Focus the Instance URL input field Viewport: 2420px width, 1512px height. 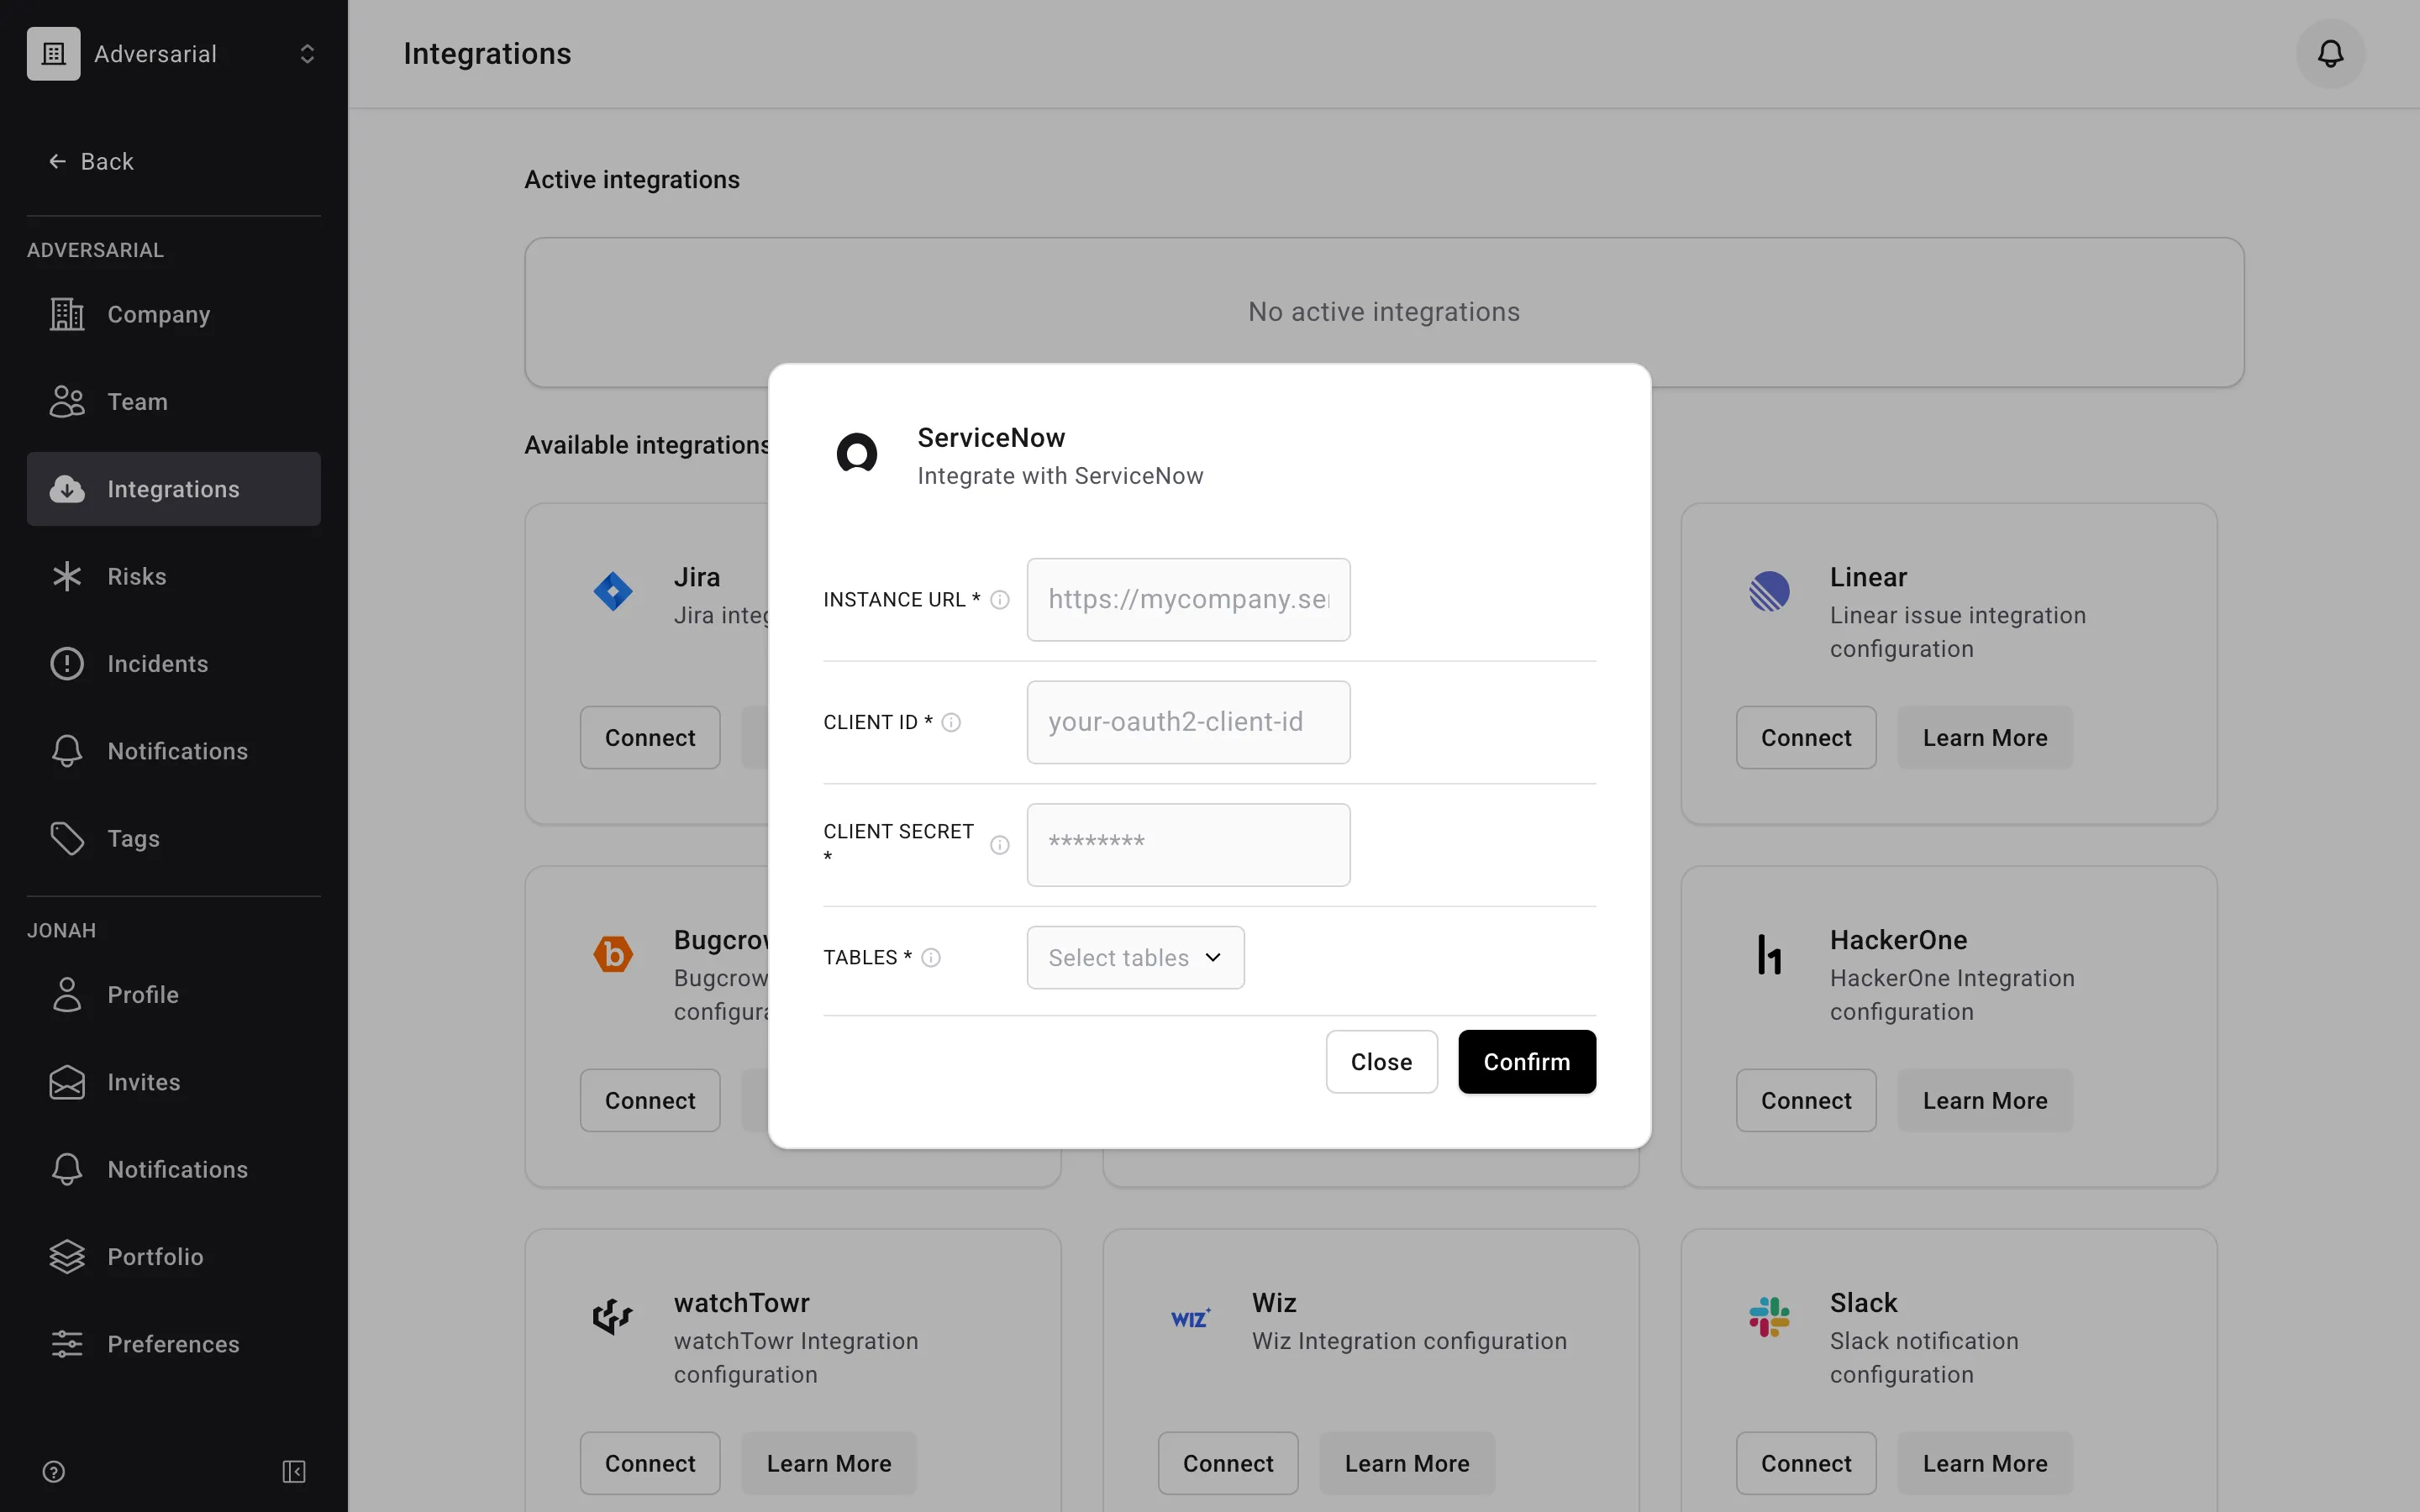[1188, 600]
